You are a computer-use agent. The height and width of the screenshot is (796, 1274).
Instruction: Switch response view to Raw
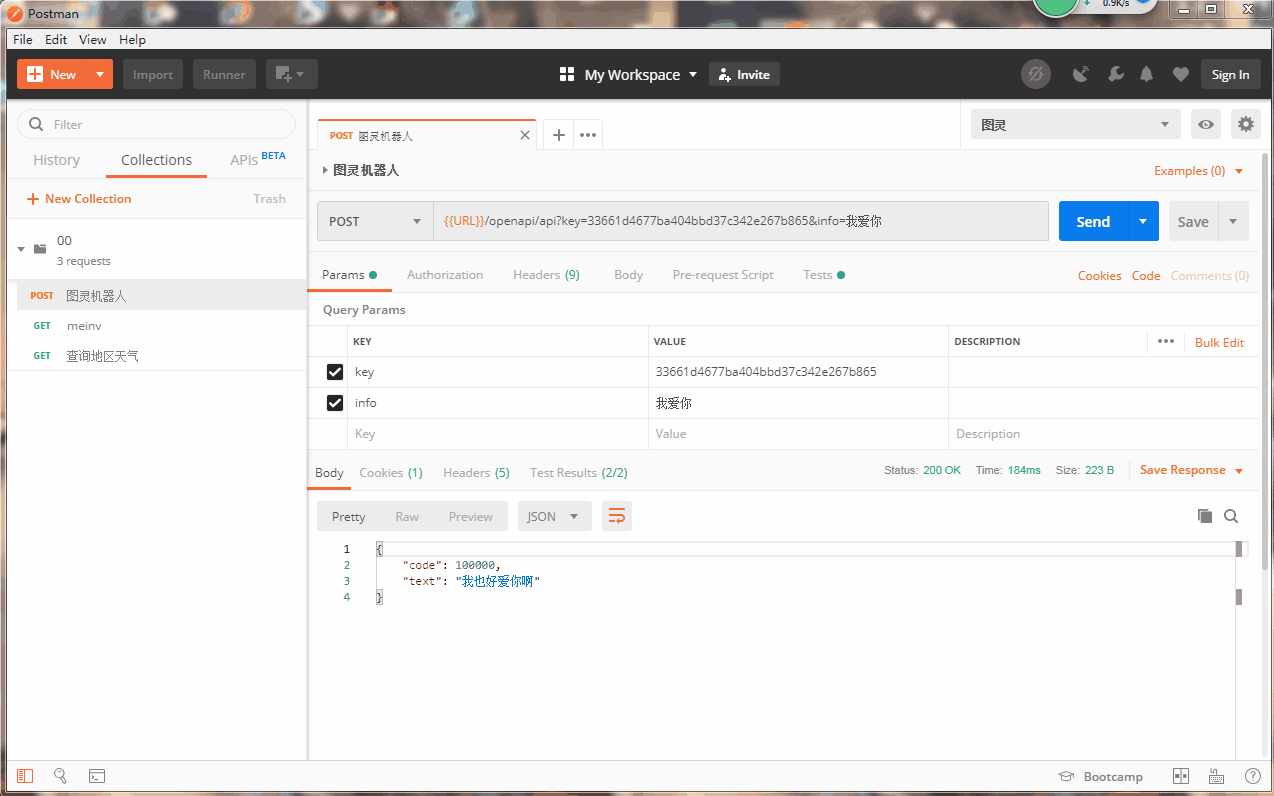pos(407,516)
